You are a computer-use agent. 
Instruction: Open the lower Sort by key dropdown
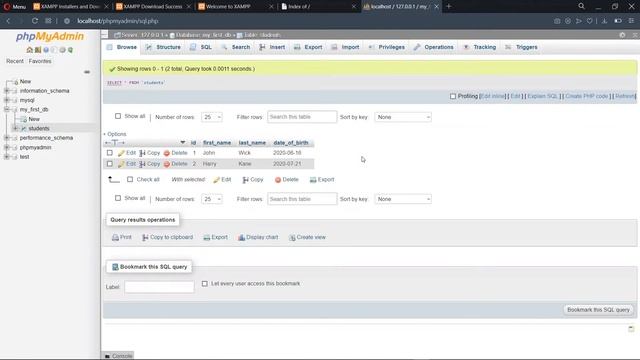click(x=403, y=199)
